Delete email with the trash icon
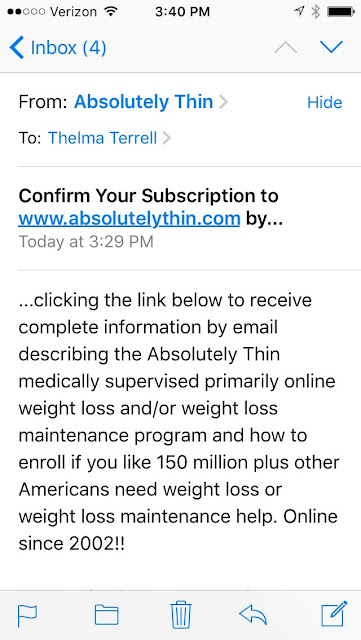 click(181, 614)
